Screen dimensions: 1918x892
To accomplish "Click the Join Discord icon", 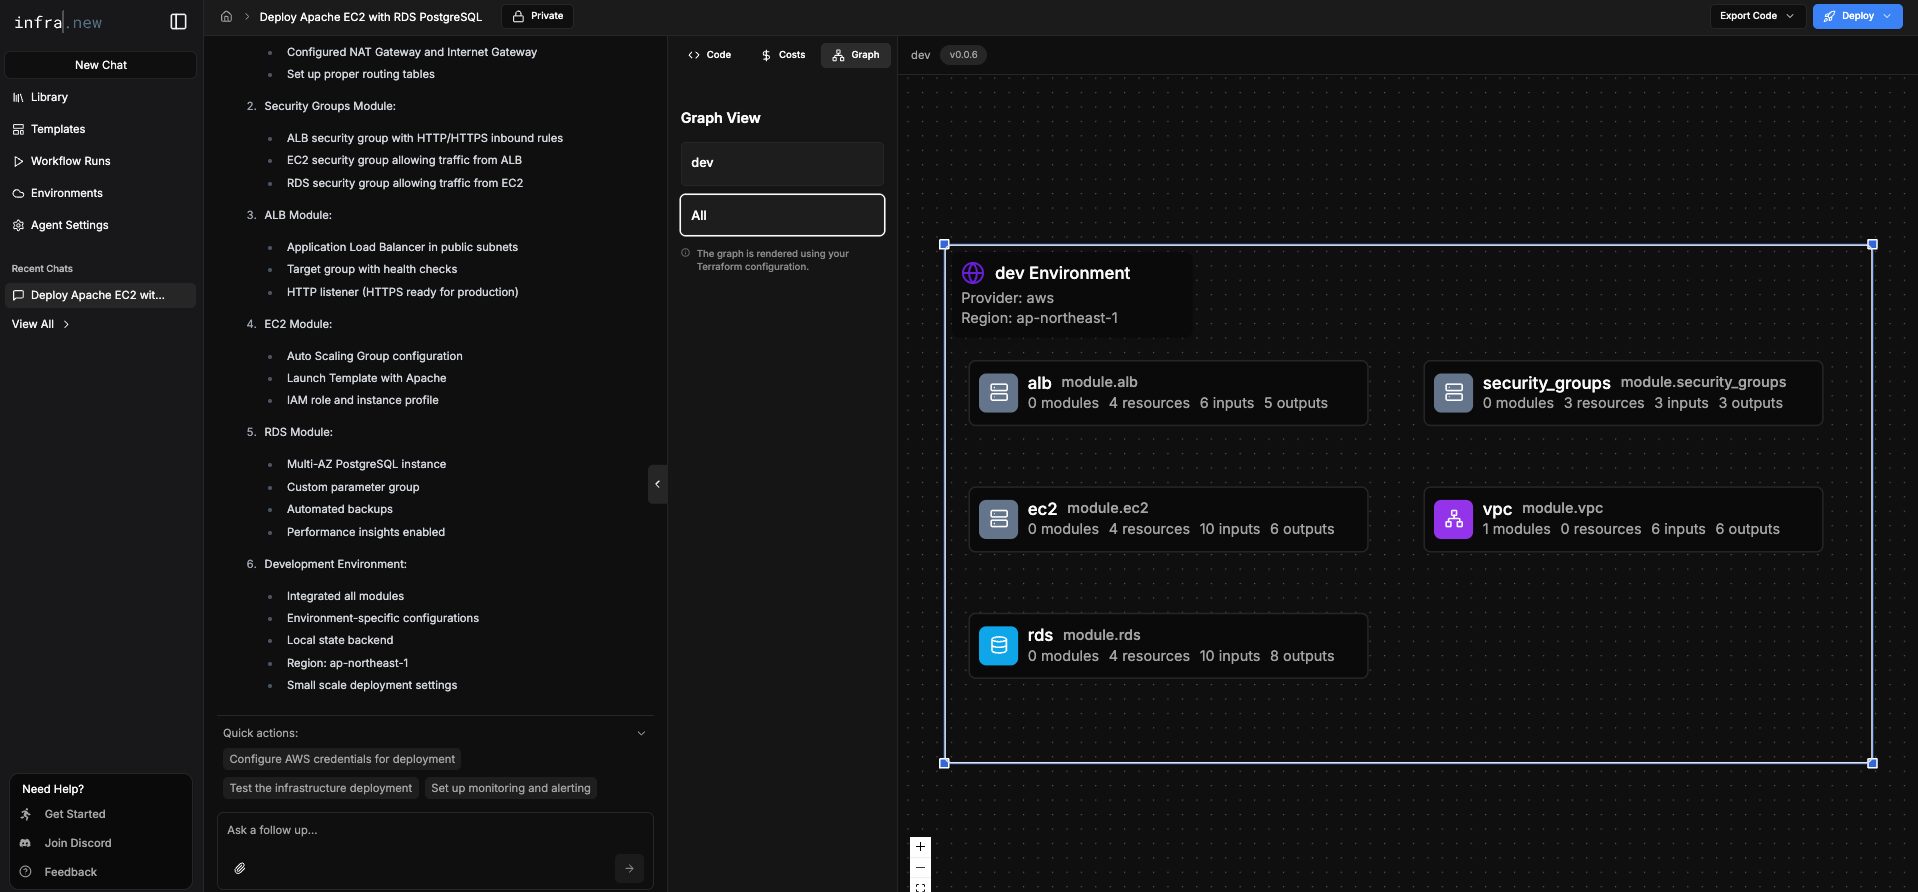I will (26, 843).
